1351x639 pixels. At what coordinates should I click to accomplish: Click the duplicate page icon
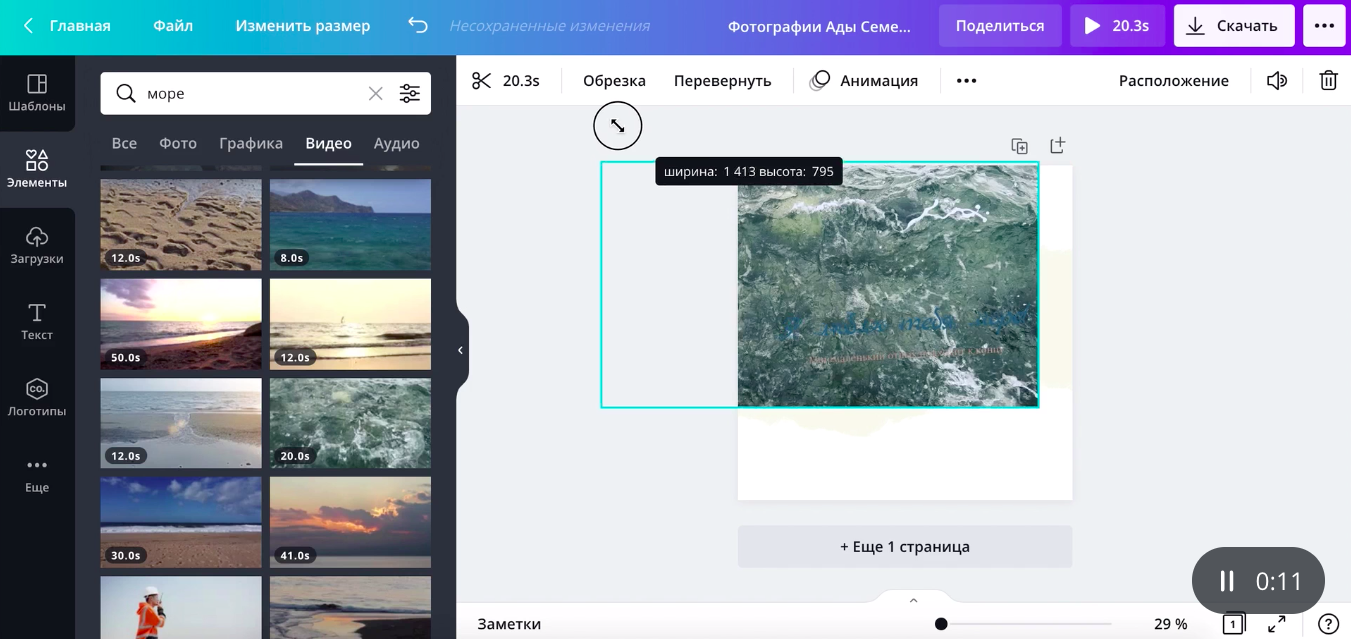pos(1019,146)
